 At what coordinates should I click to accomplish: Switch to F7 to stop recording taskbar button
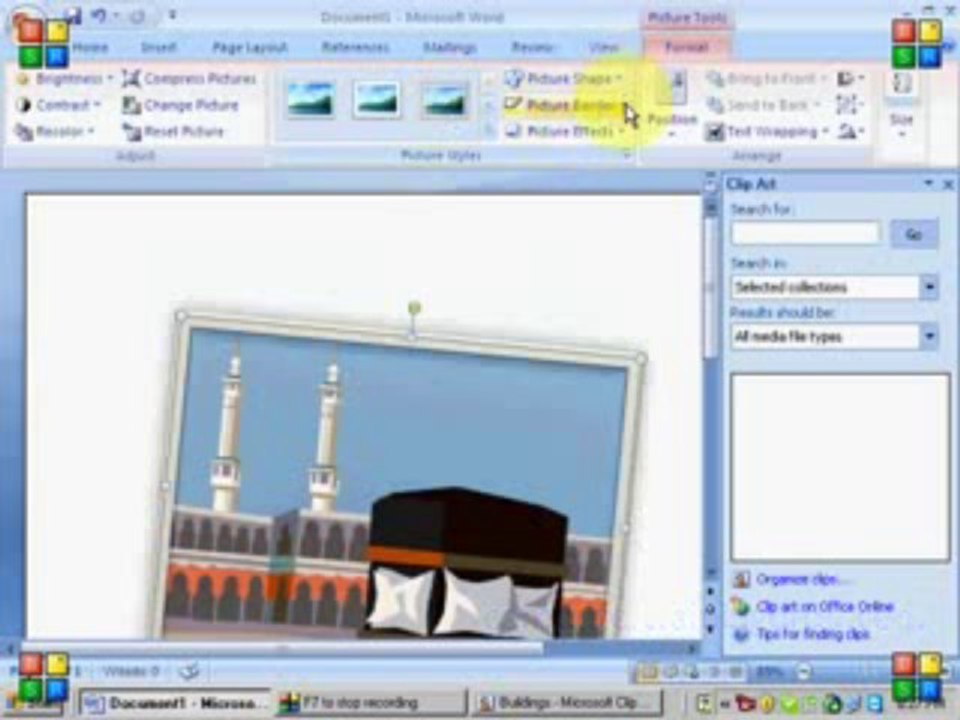(x=370, y=703)
